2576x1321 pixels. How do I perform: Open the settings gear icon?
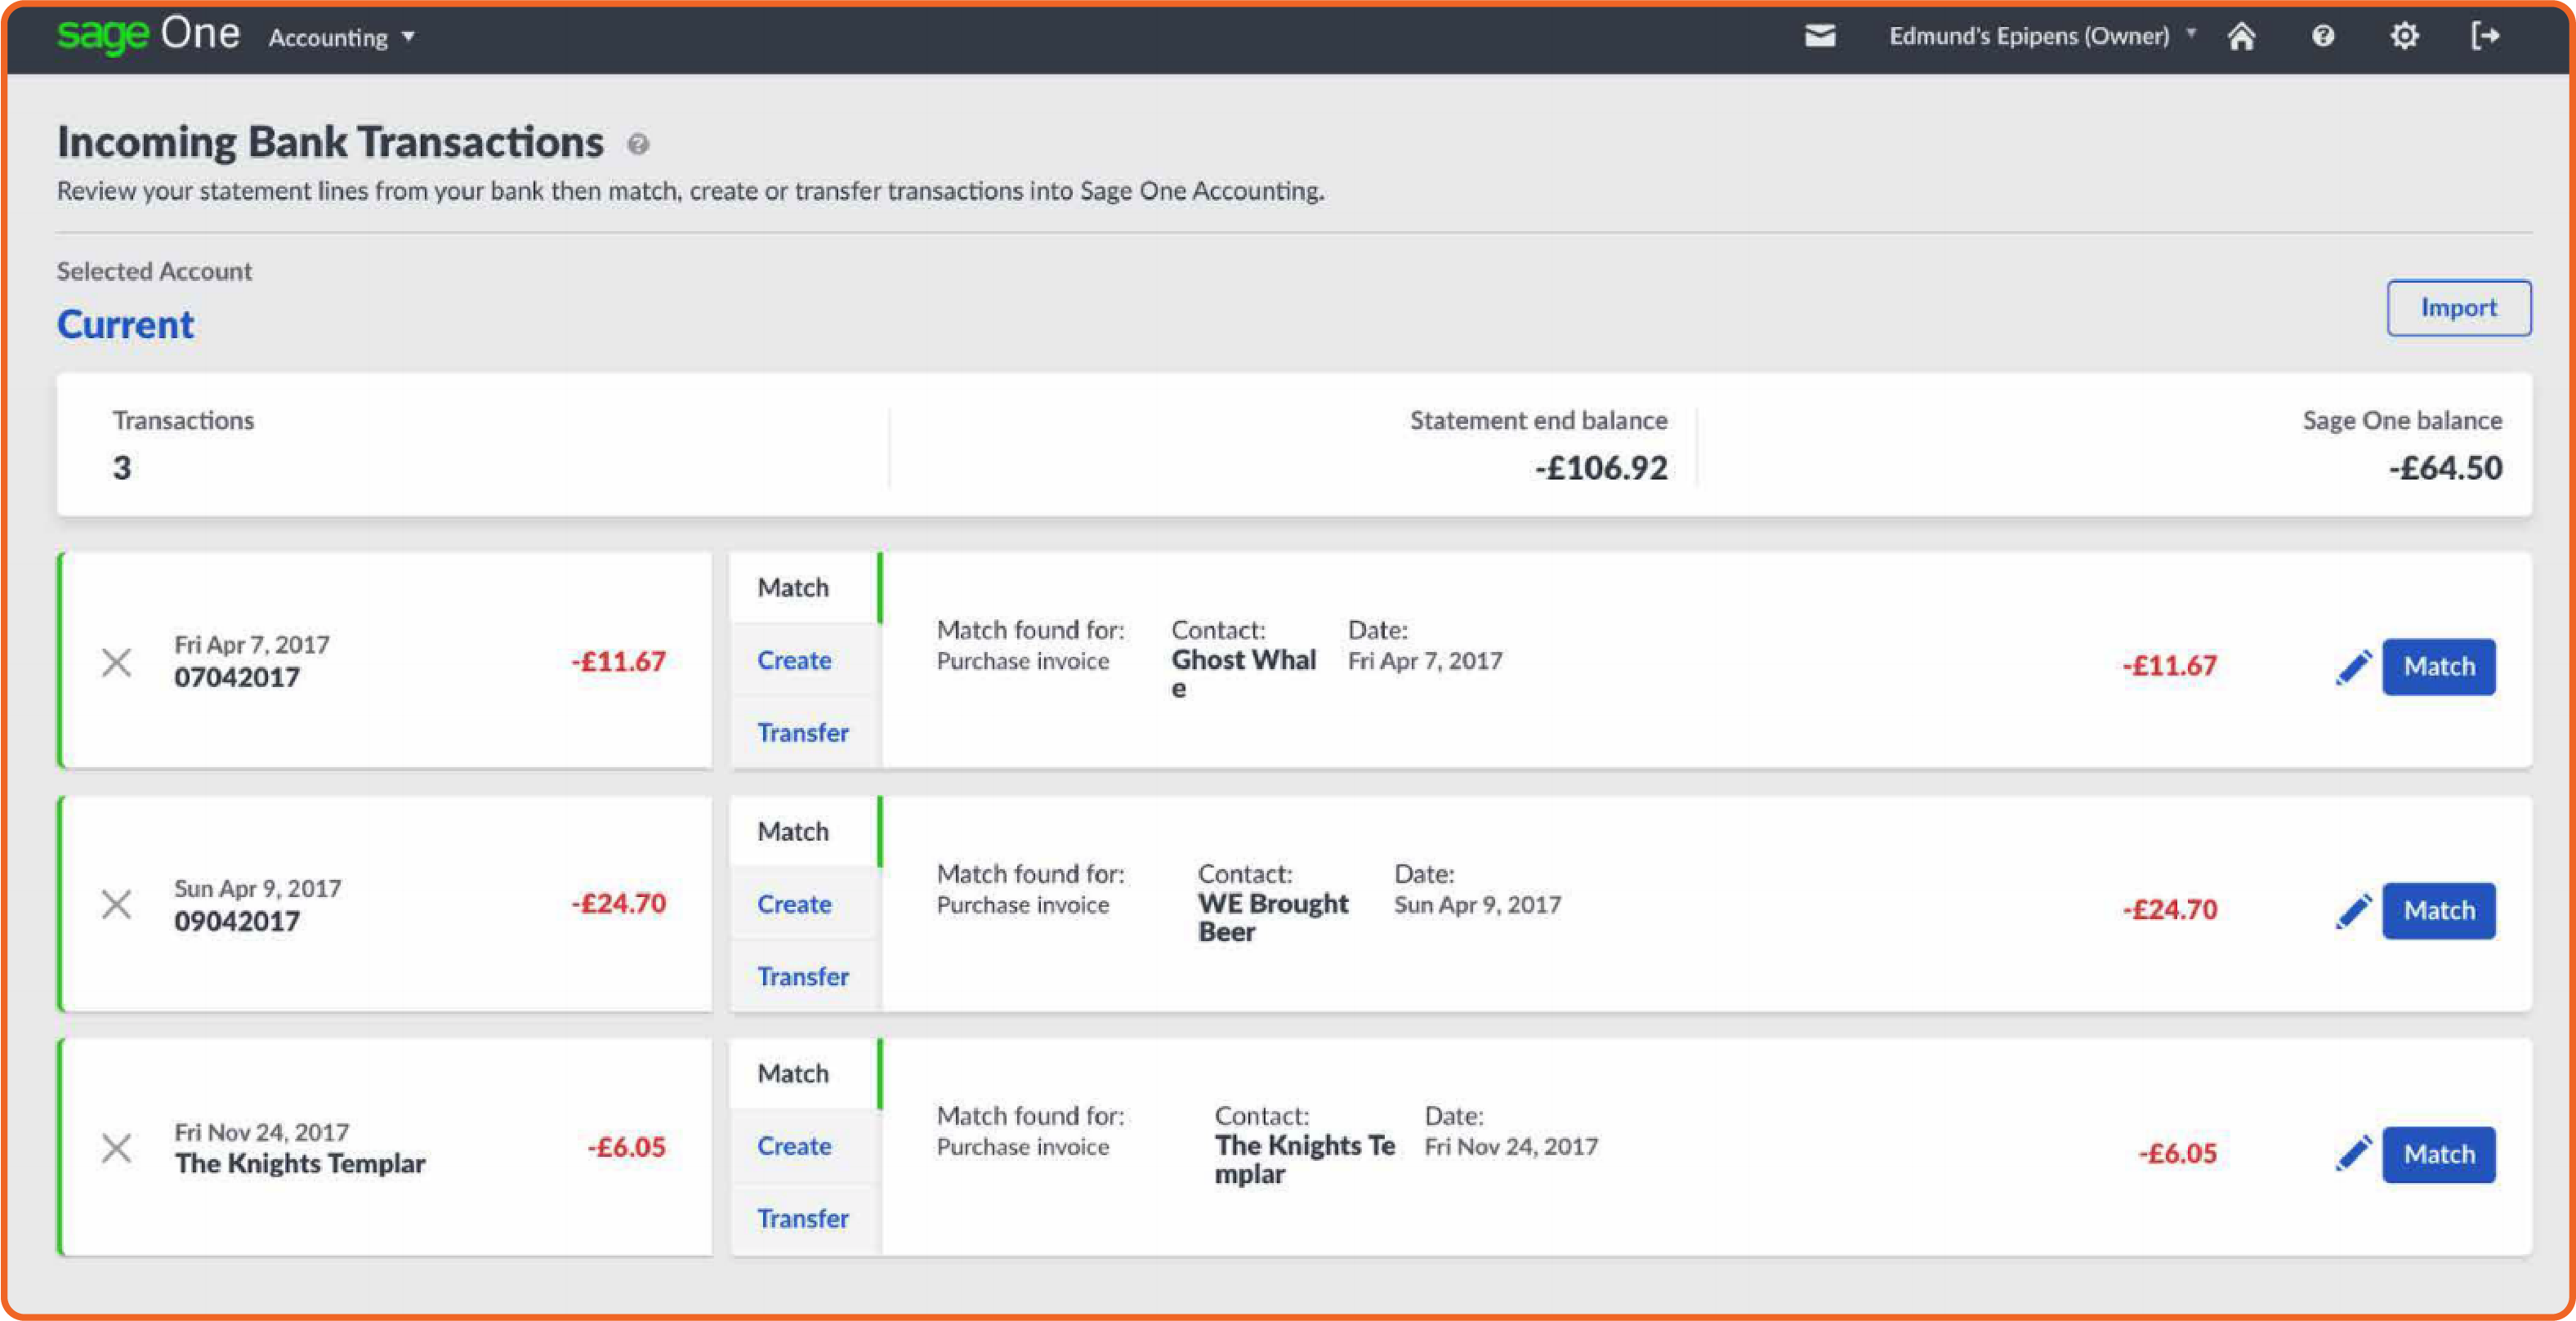coord(2404,36)
